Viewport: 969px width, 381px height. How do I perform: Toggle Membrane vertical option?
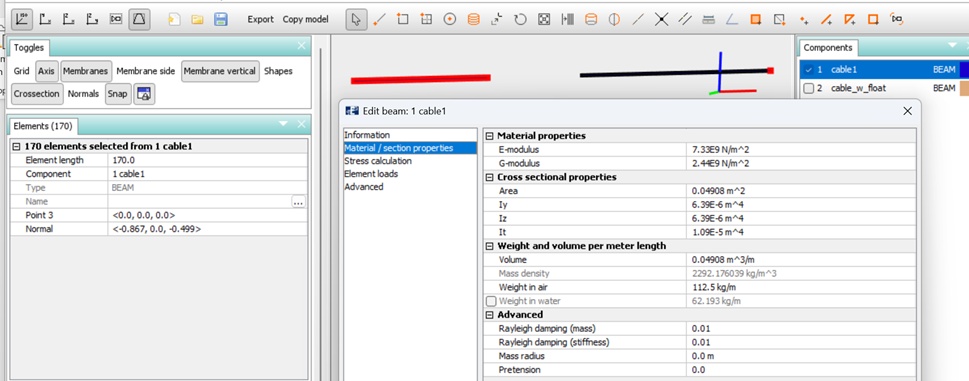point(220,71)
